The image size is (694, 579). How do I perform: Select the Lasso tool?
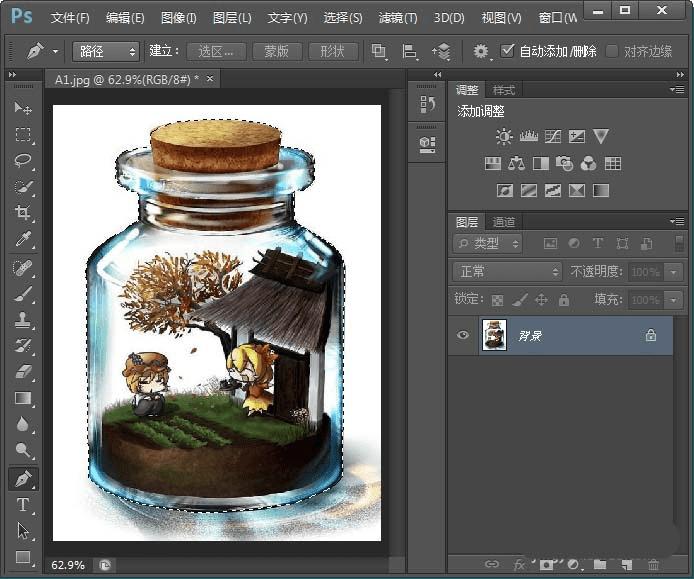tap(23, 160)
